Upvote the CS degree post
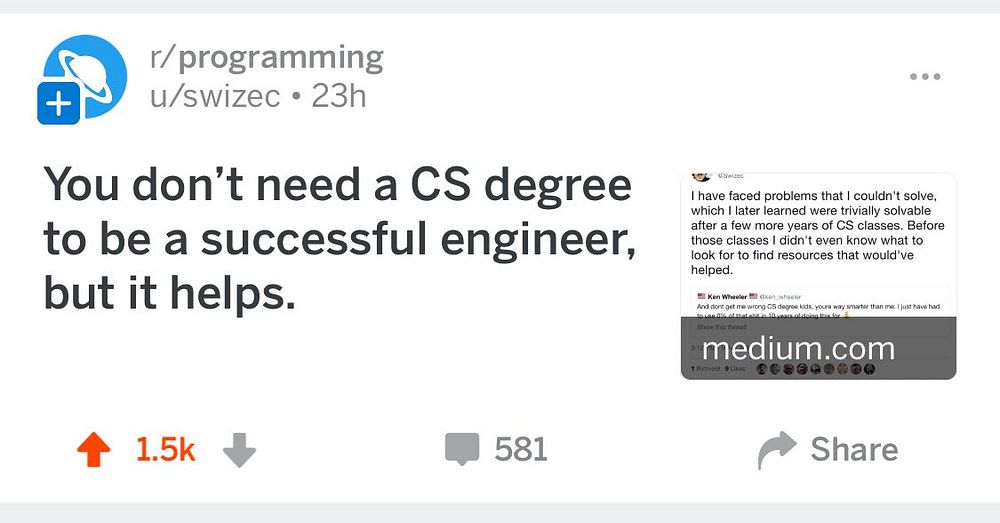This screenshot has height=523, width=1000. [x=94, y=451]
